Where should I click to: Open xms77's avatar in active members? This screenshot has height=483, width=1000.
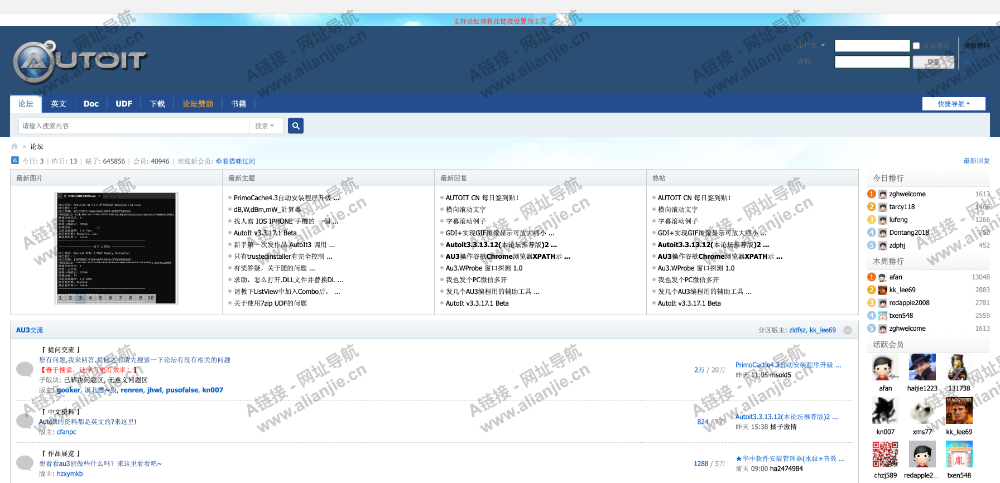922,410
